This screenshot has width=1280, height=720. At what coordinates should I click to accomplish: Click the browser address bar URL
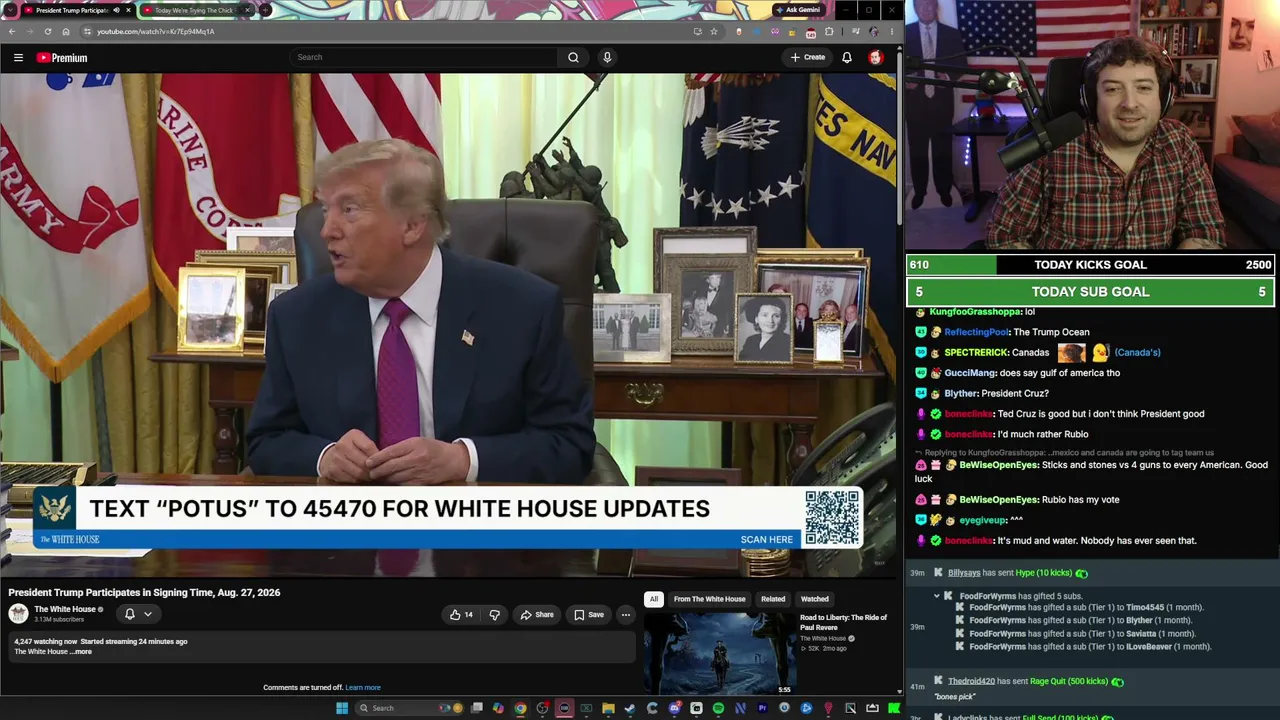155,31
